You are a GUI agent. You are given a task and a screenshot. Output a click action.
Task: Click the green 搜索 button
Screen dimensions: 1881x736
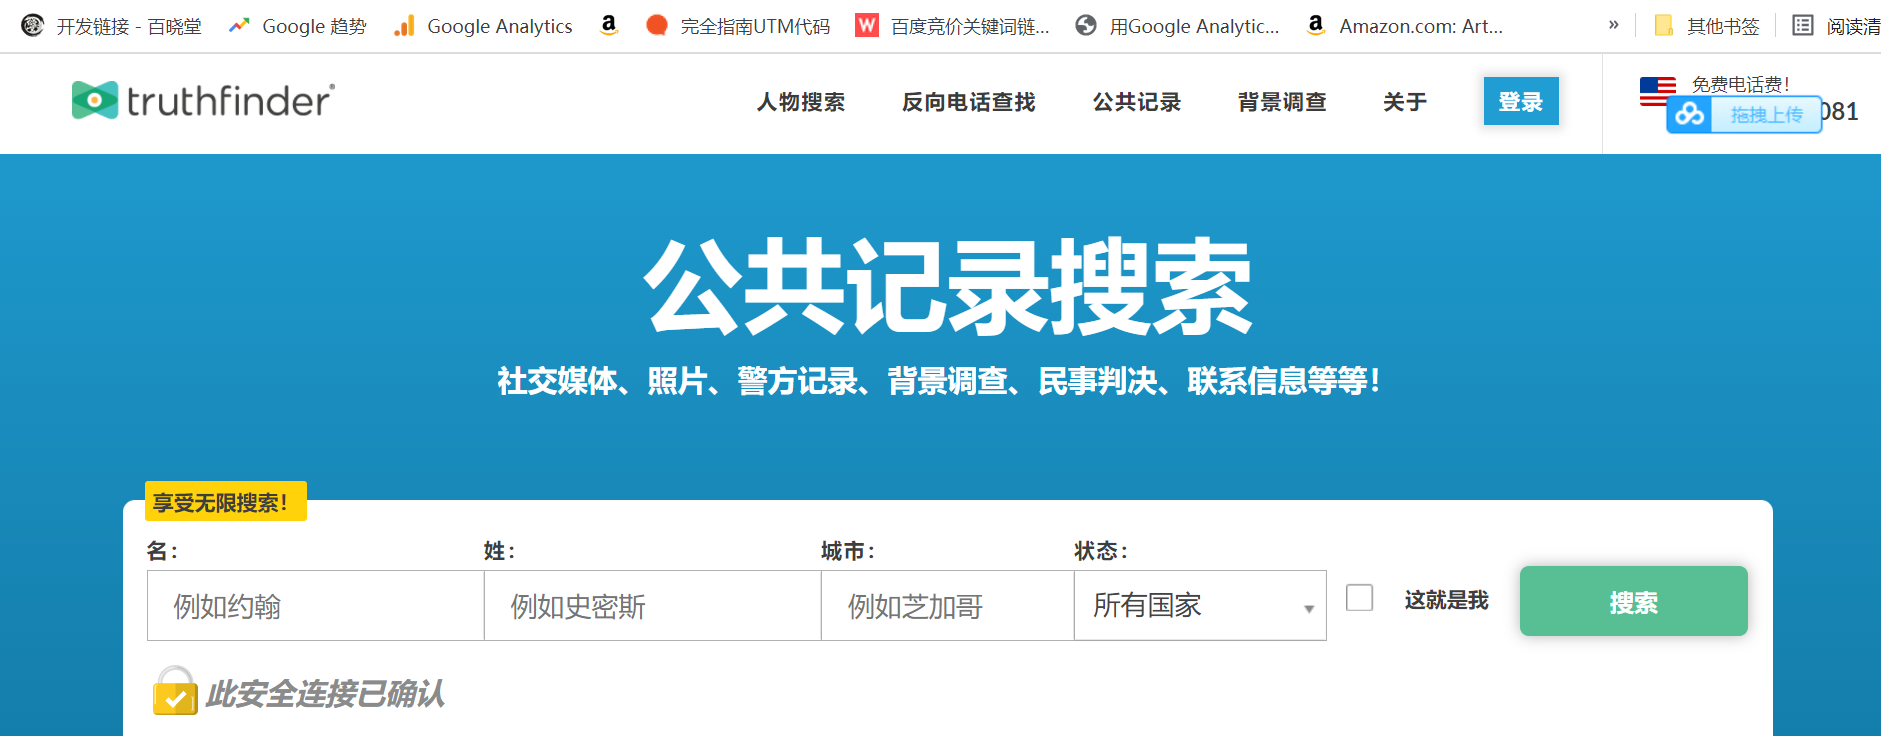coord(1634,601)
